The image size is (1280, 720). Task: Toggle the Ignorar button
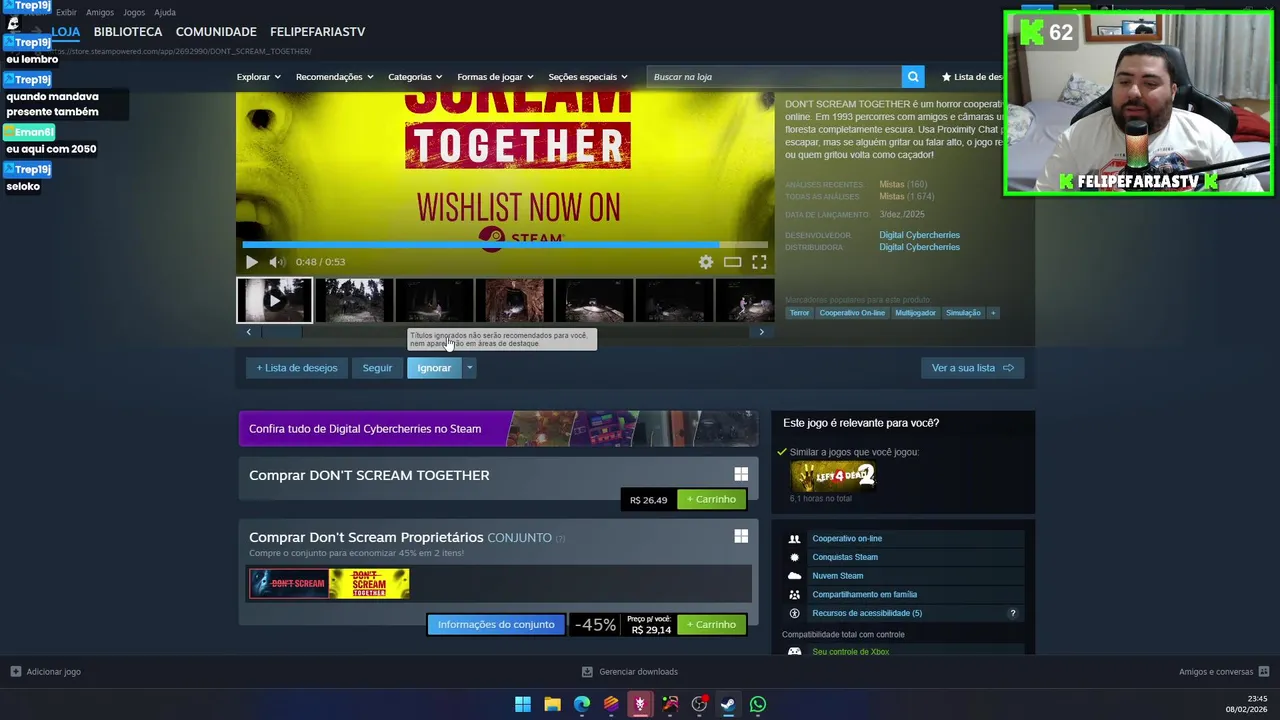(x=434, y=368)
